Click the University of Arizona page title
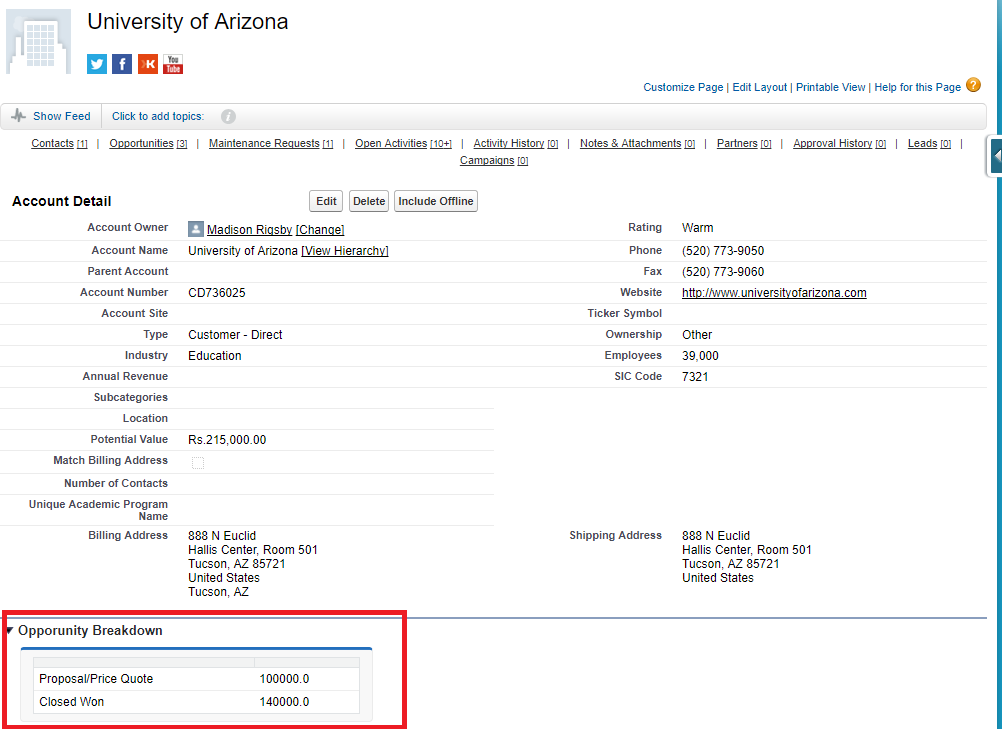 click(188, 22)
